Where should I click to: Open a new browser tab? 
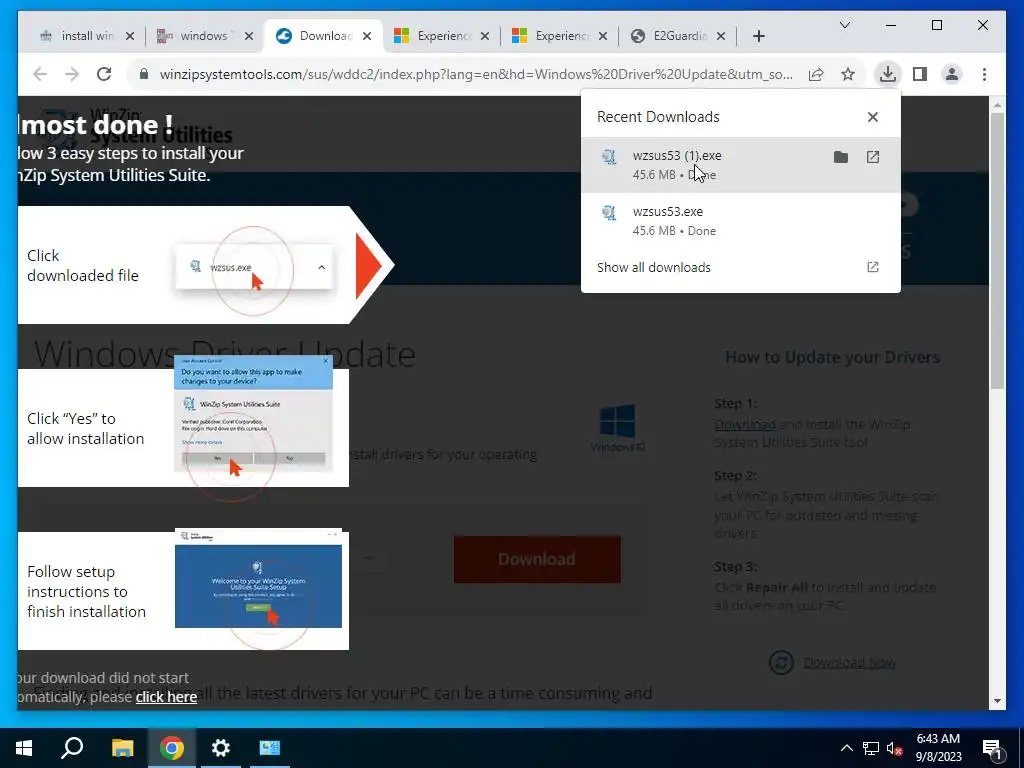[x=759, y=36]
